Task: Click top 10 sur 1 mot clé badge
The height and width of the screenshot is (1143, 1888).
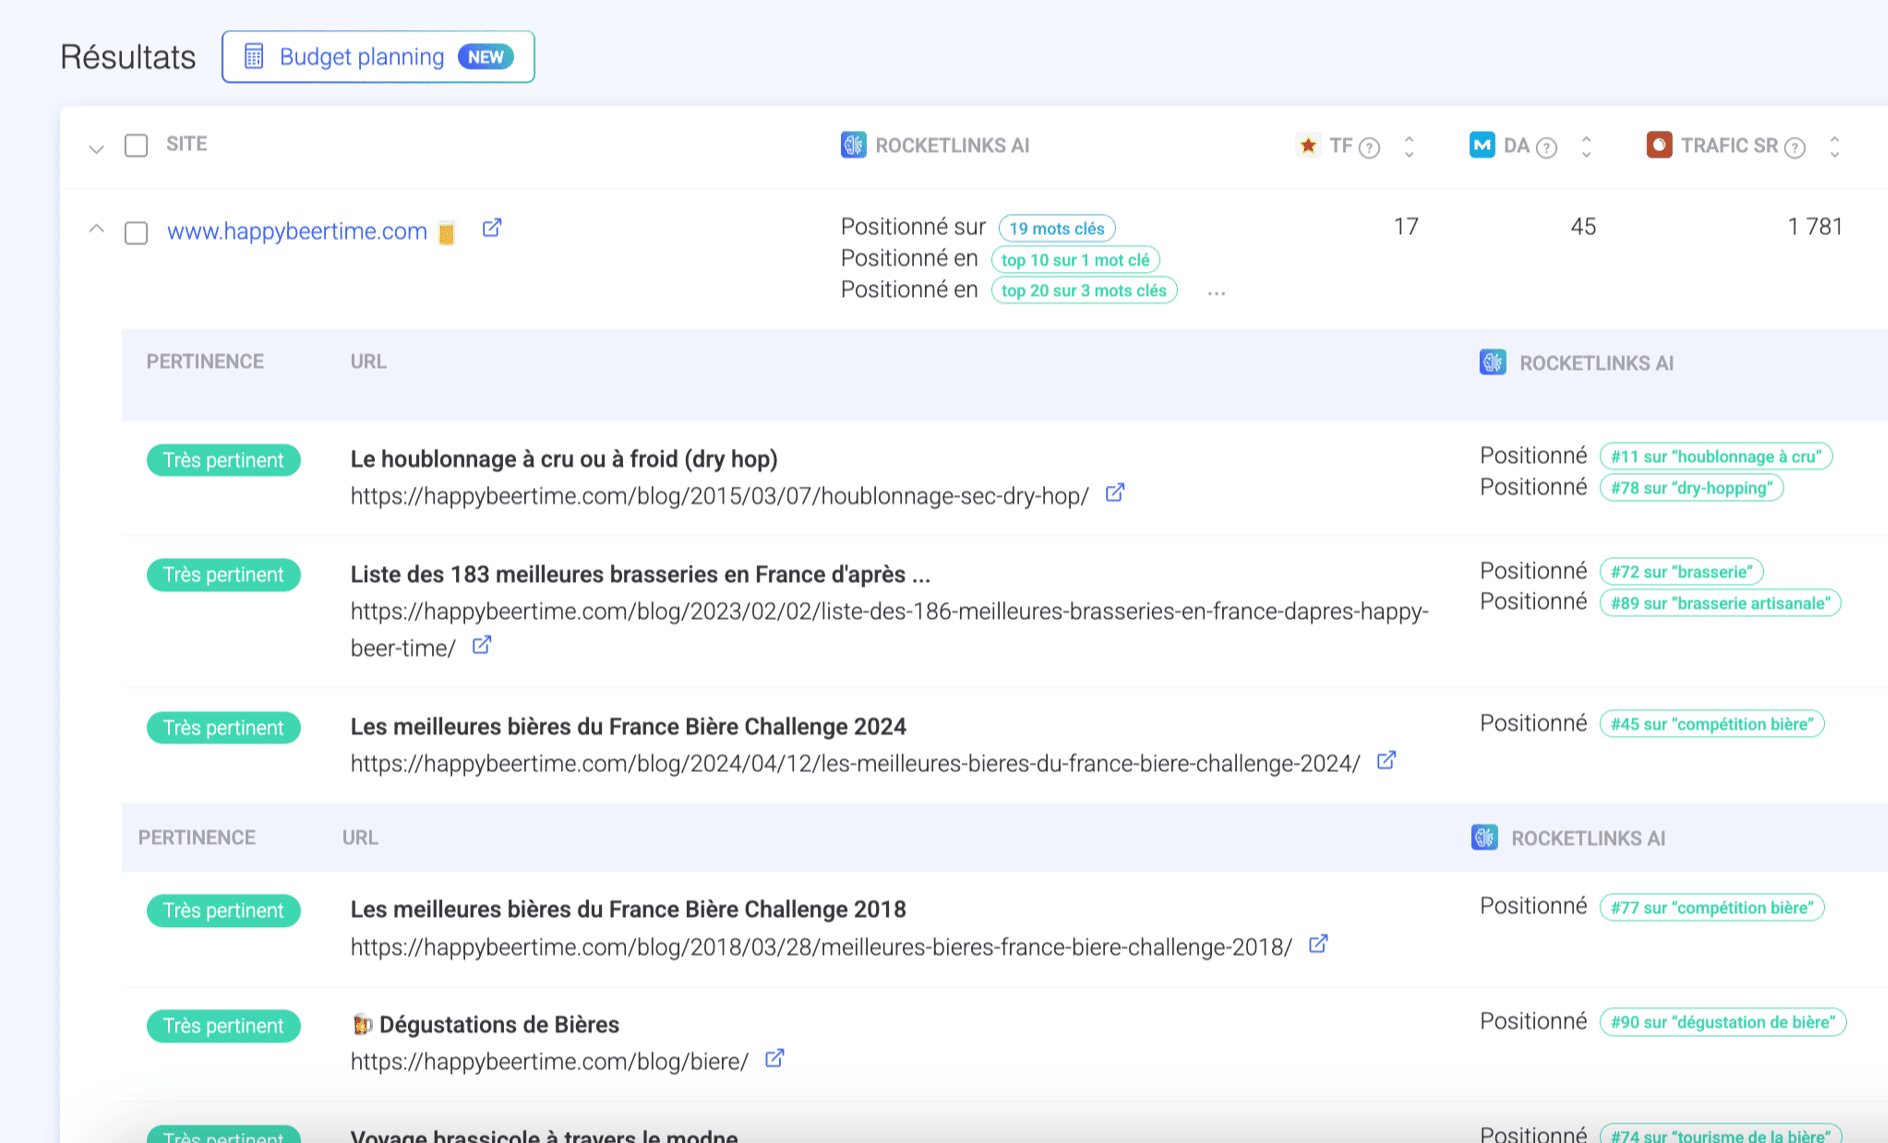Action: (x=1075, y=260)
